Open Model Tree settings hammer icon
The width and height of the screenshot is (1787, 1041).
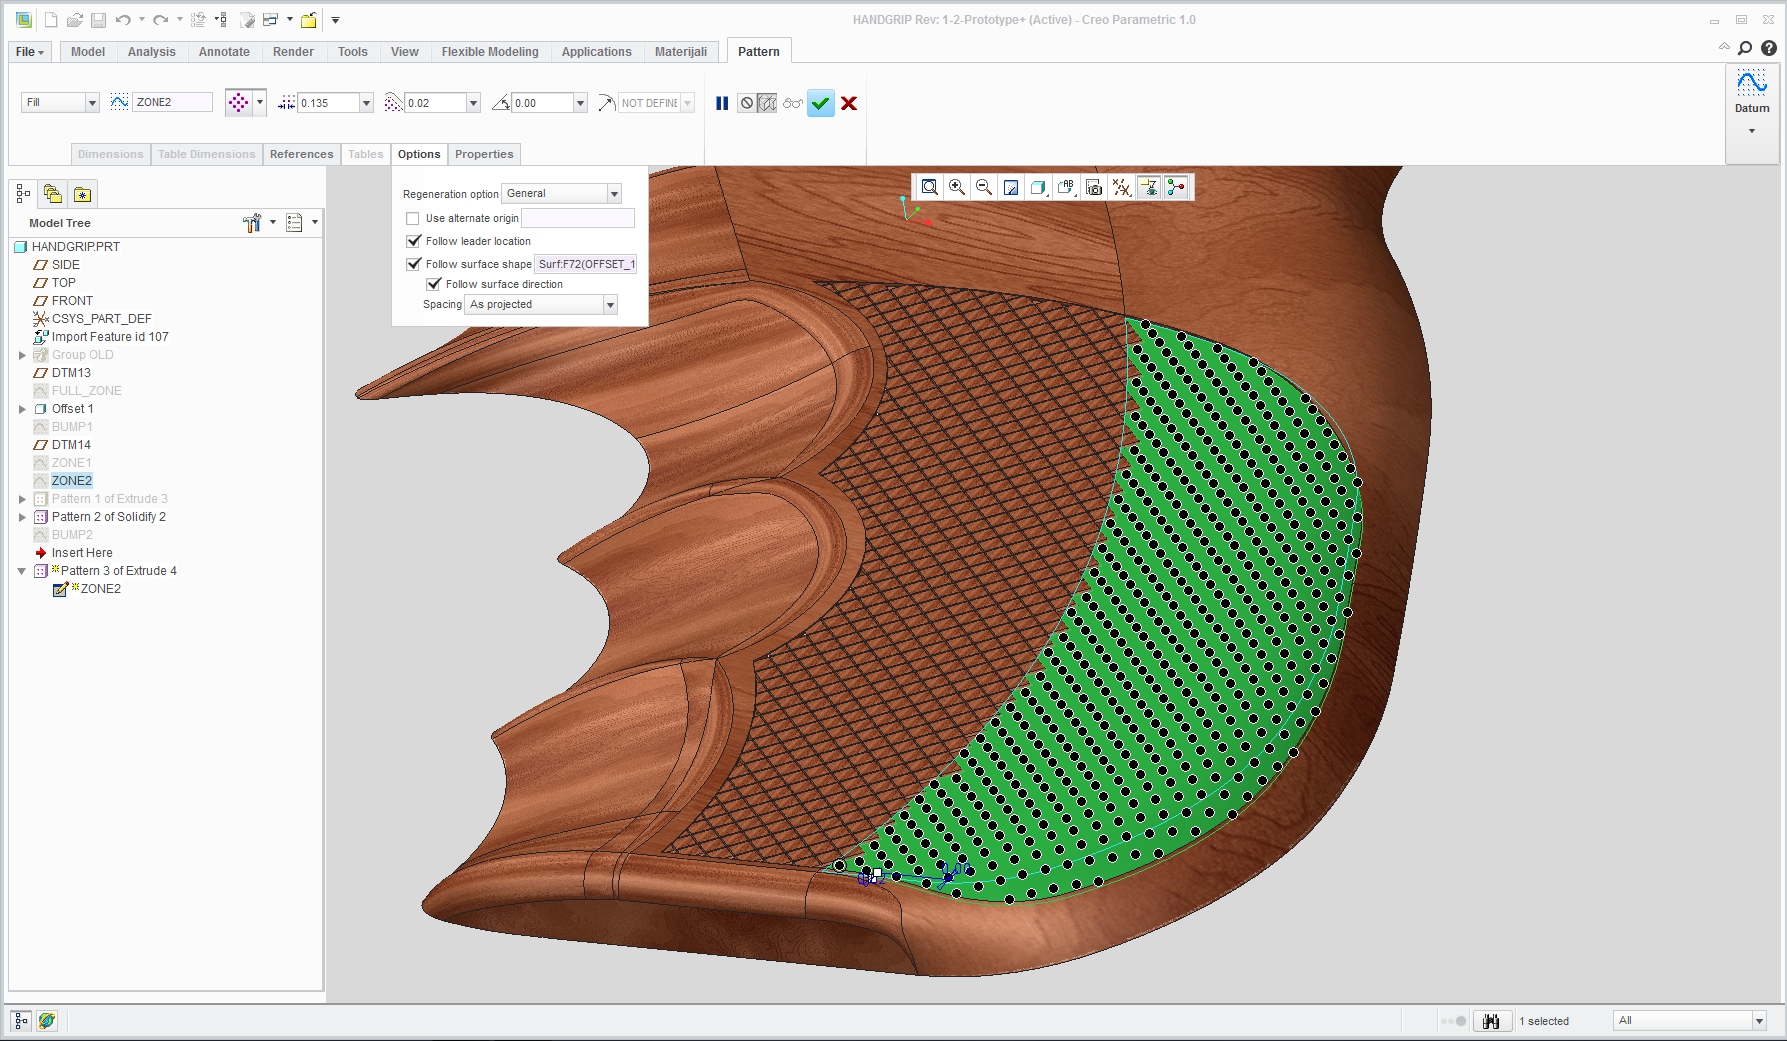pyautogui.click(x=252, y=223)
